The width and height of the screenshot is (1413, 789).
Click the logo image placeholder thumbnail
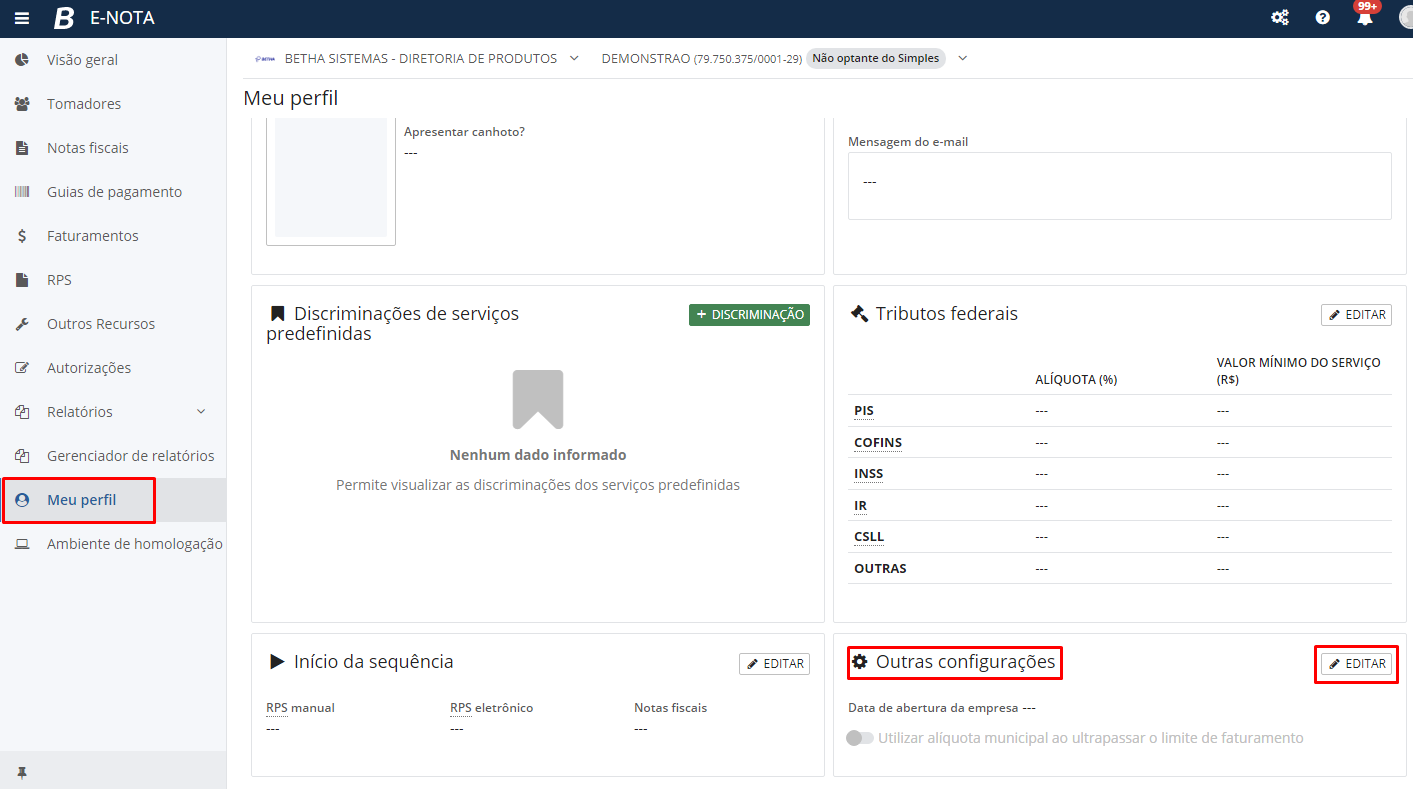(331, 178)
